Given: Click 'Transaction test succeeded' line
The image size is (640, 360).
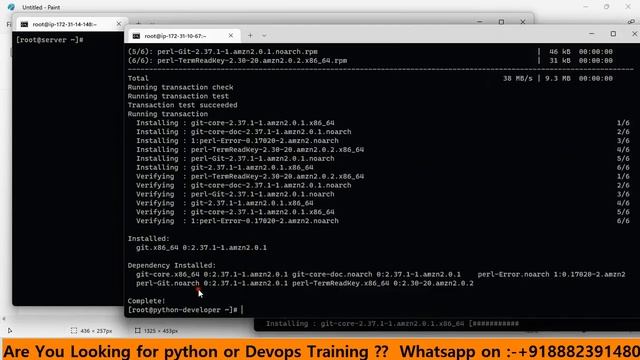Looking at the screenshot, I should click(182, 105).
